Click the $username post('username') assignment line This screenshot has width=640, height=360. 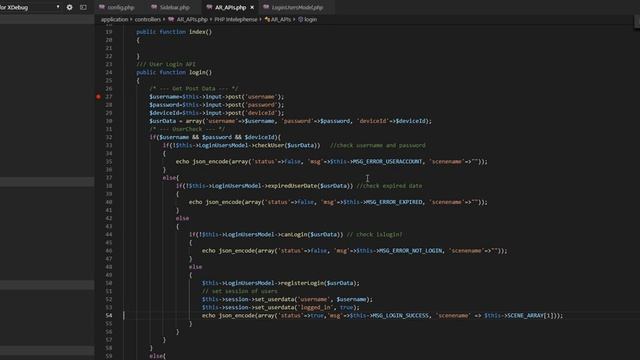coord(216,97)
